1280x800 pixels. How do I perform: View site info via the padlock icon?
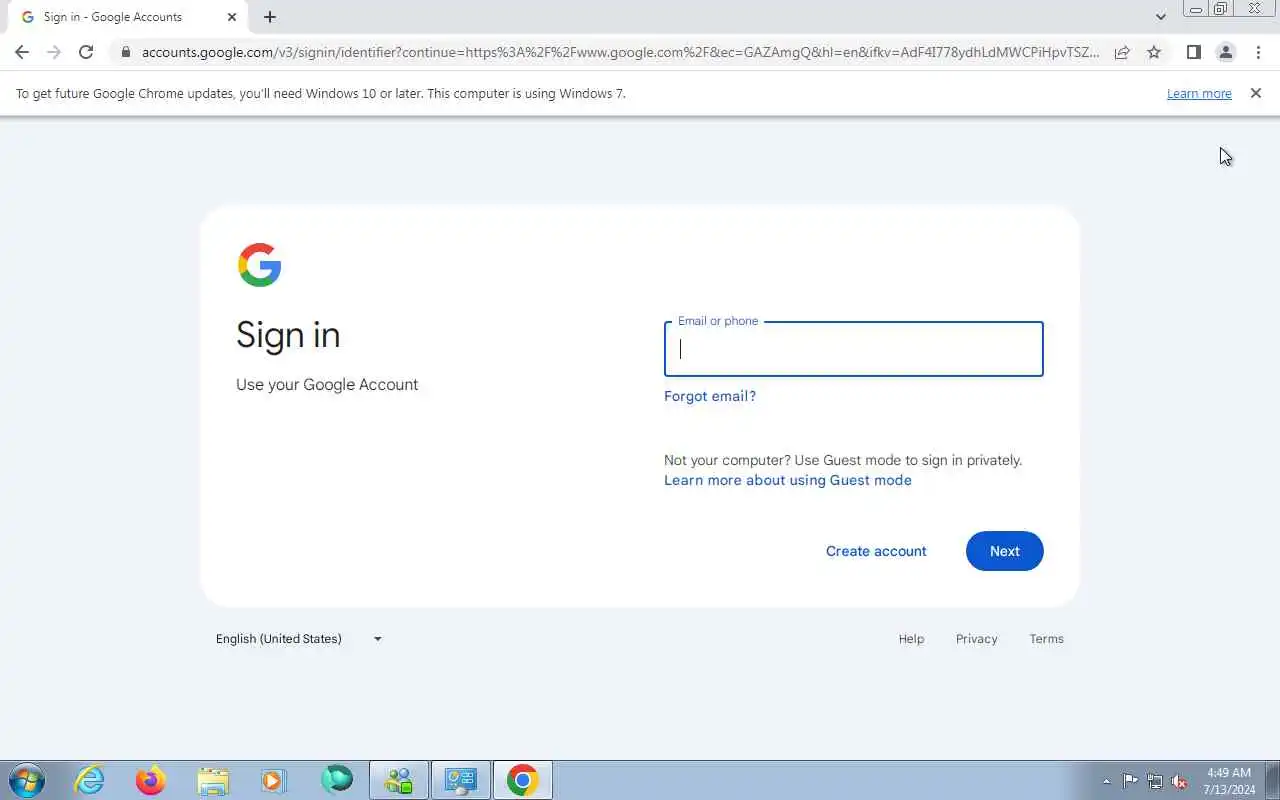pyautogui.click(x=125, y=52)
